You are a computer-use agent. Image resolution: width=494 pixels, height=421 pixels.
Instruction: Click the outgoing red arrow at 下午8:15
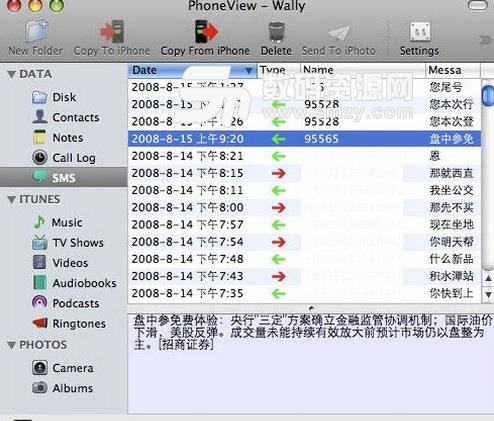(x=279, y=173)
